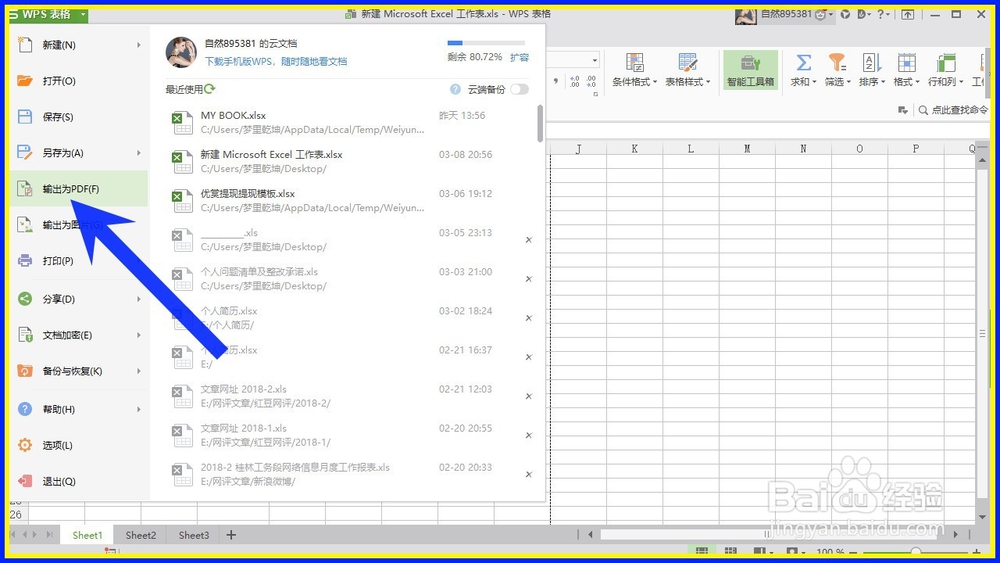Click the 输出为PDF(F) icon

25,189
